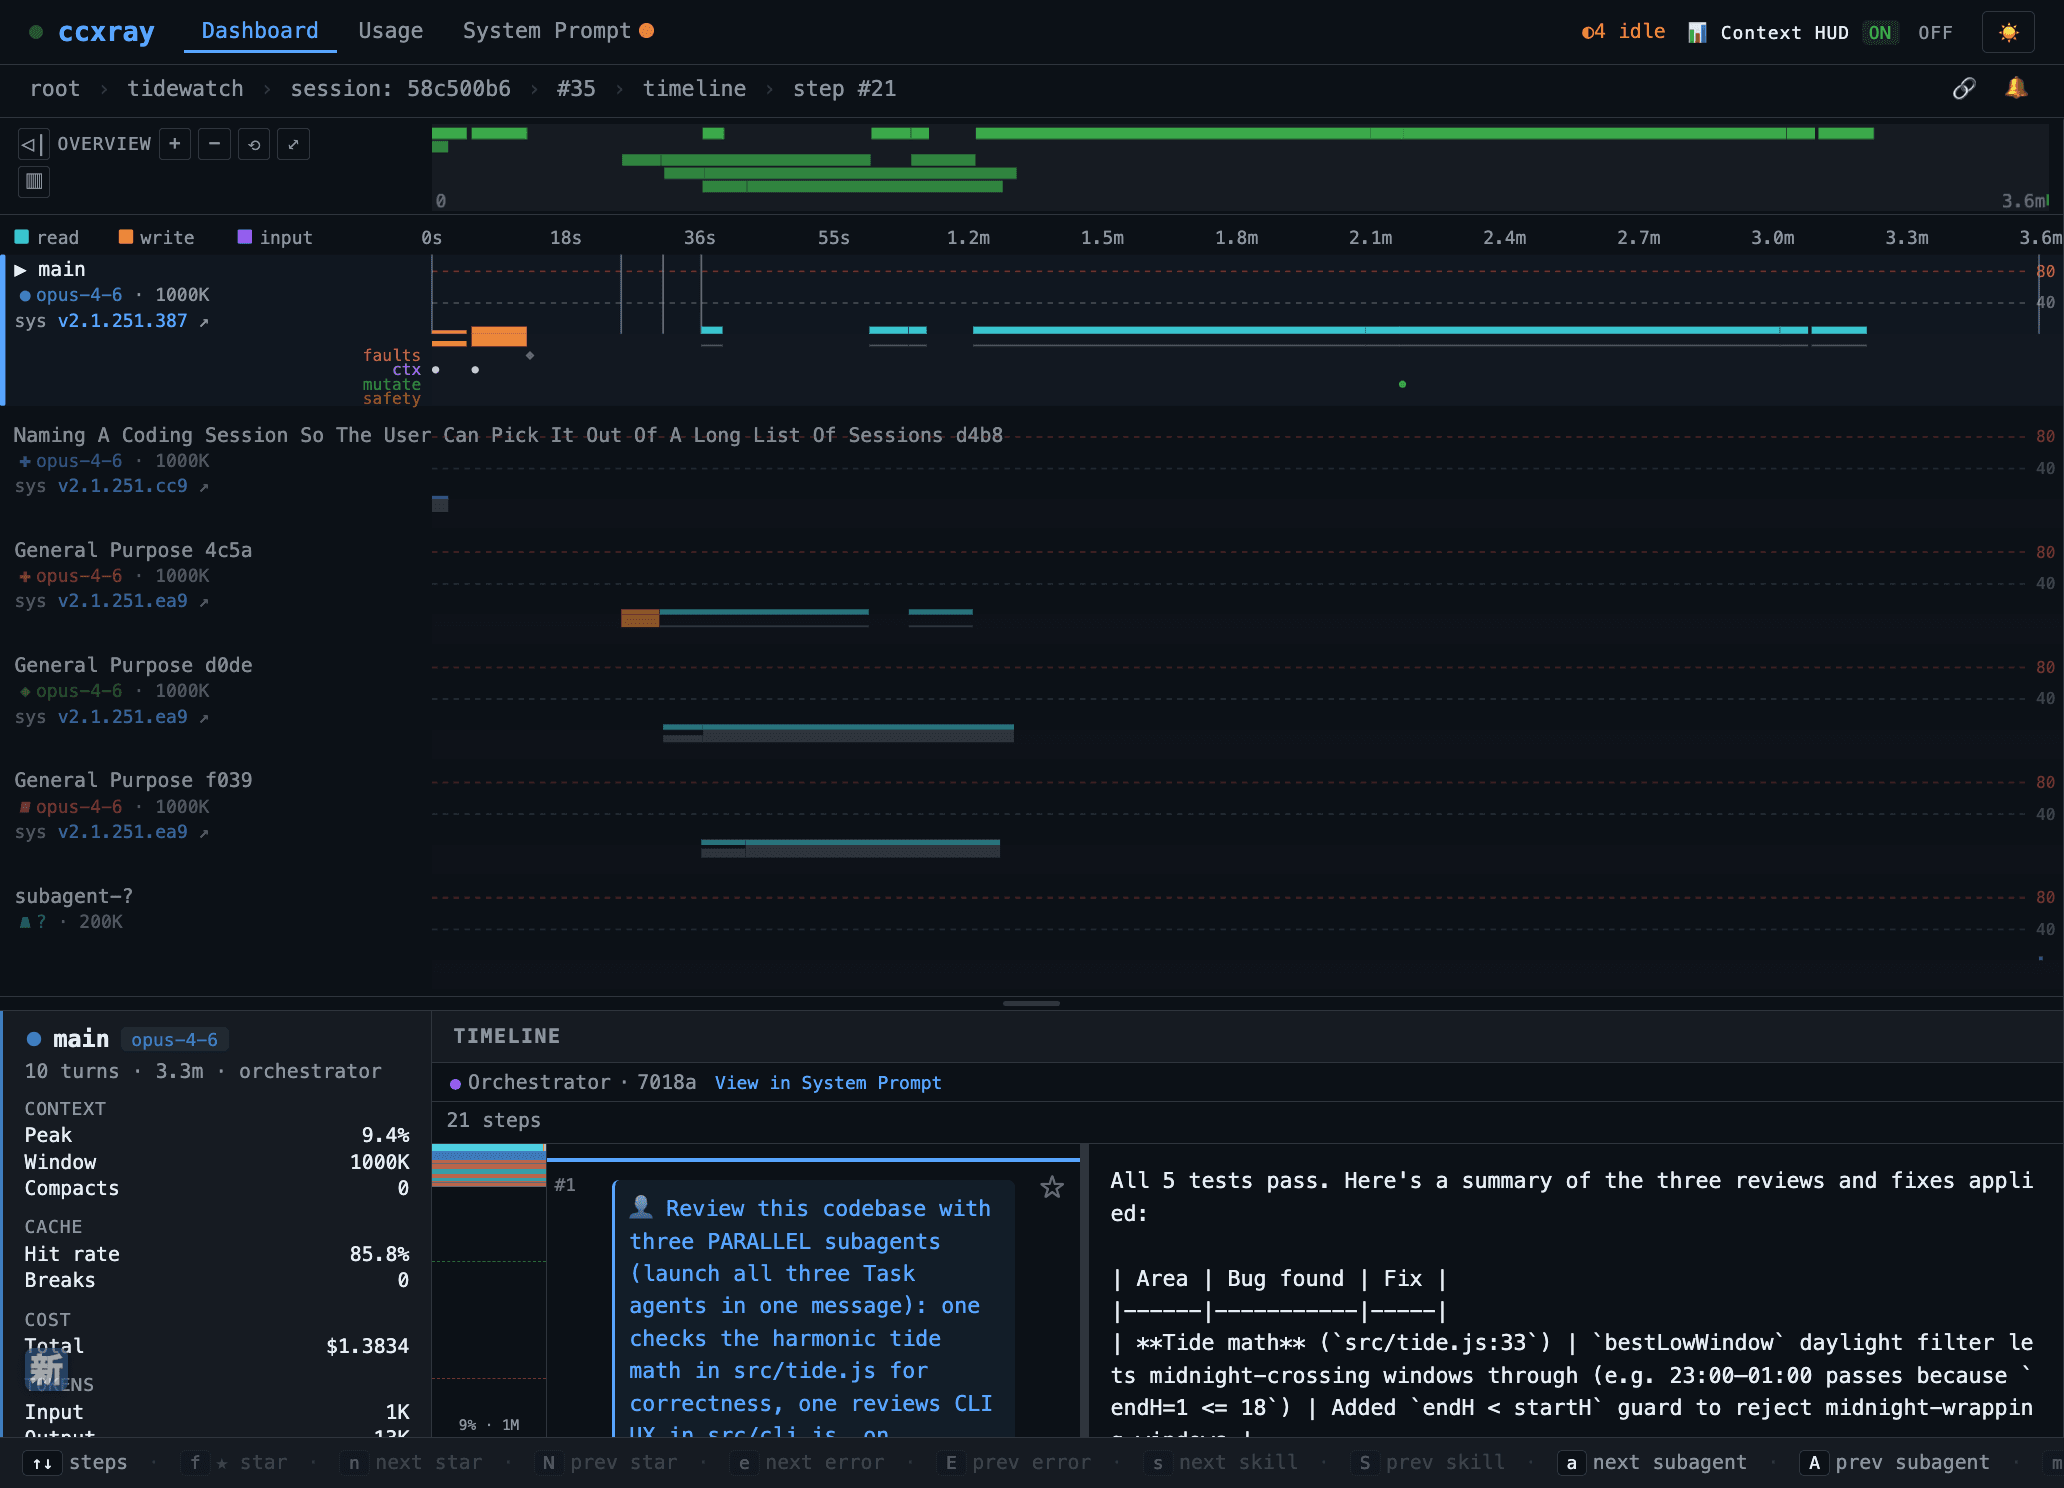This screenshot has width=2064, height=1488.
Task: Toggle the read legend swatch
Action: pyautogui.click(x=21, y=237)
